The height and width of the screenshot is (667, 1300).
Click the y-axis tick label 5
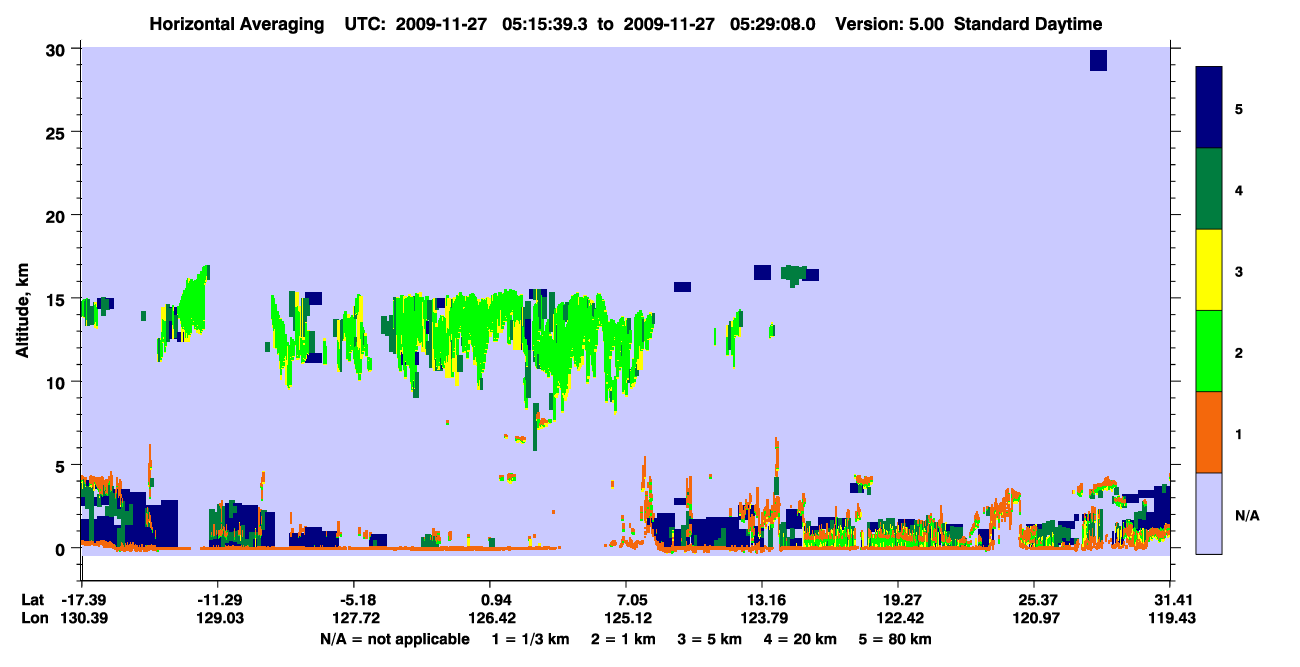pos(63,465)
